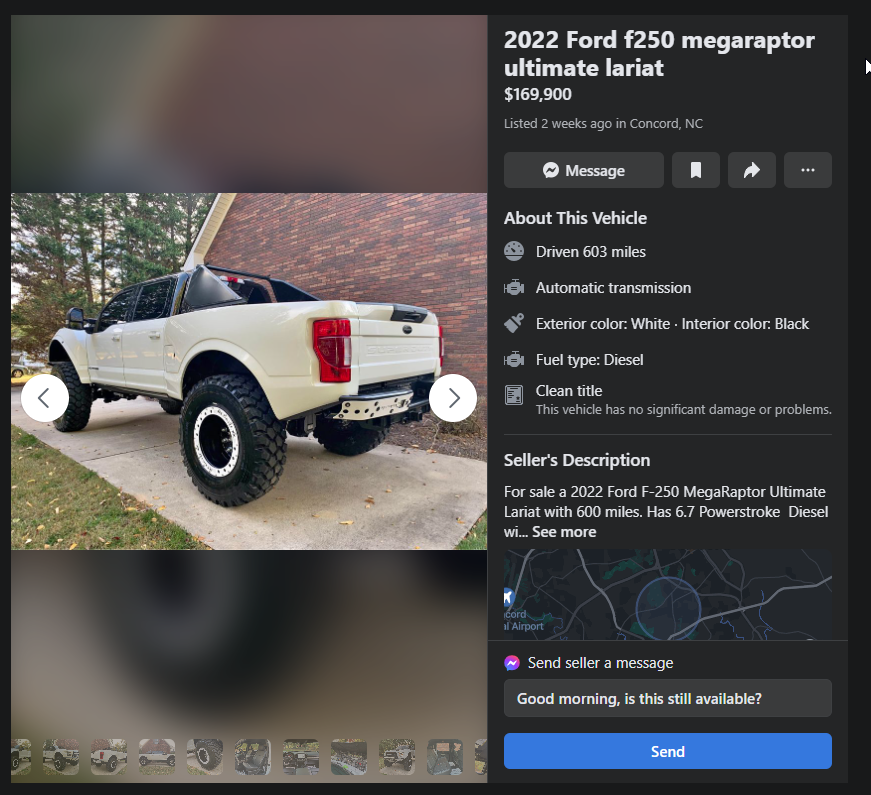Open the location map preview
871x795 pixels.
[668, 594]
